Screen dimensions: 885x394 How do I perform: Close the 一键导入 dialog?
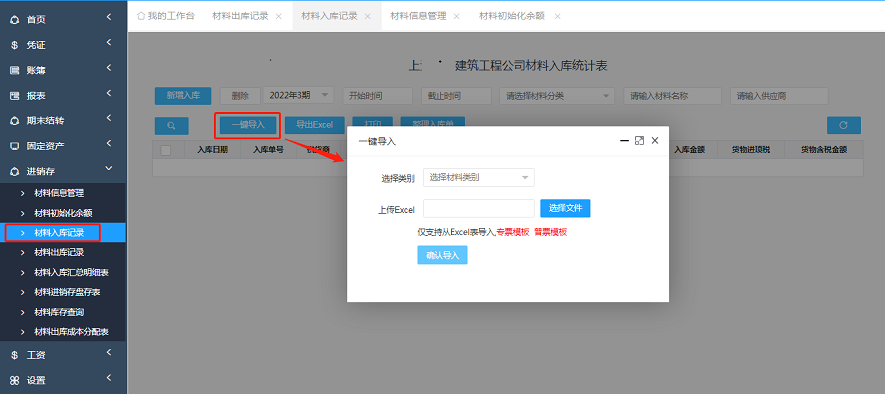point(655,141)
